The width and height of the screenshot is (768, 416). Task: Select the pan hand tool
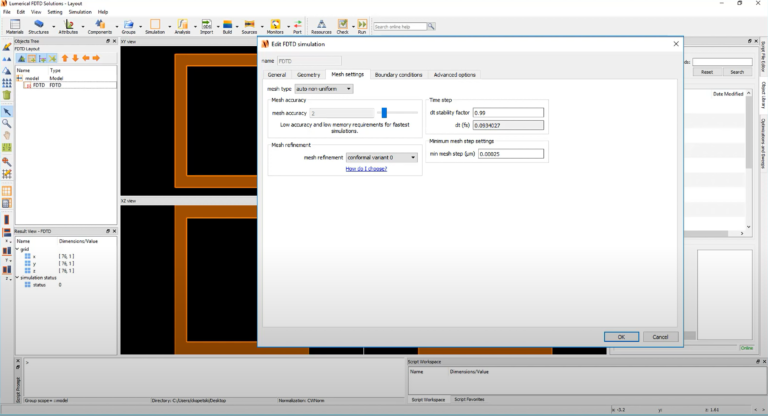click(7, 135)
